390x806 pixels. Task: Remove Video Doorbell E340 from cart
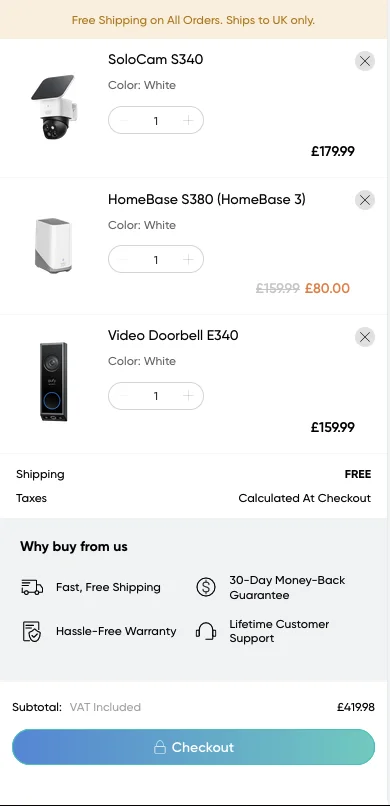(365, 337)
